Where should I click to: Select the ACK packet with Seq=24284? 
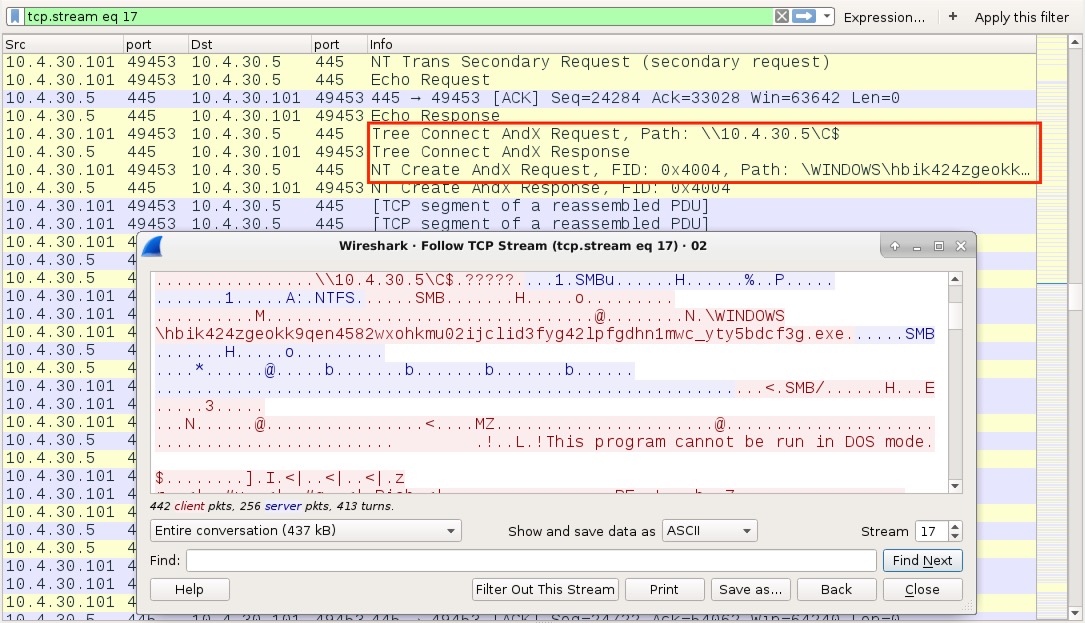pos(519,98)
